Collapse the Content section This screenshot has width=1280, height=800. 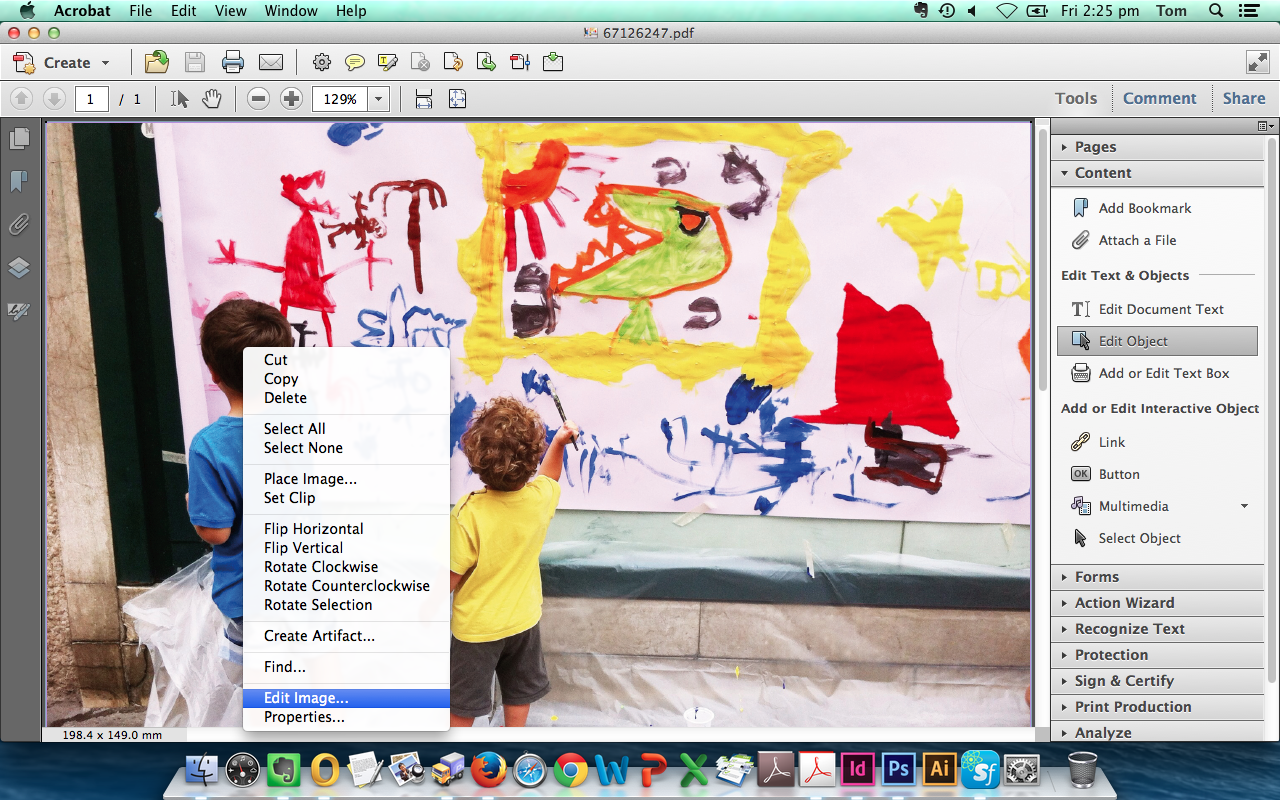pyautogui.click(x=1157, y=172)
